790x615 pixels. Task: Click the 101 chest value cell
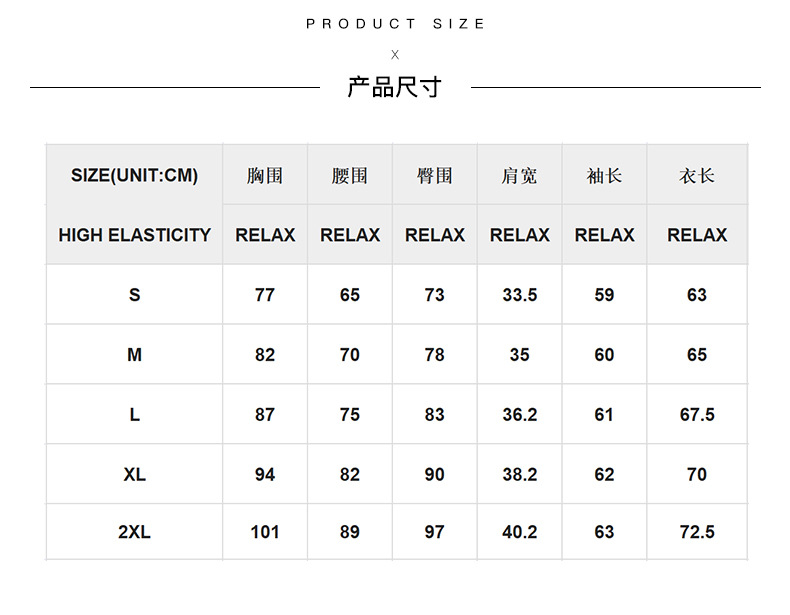(265, 531)
